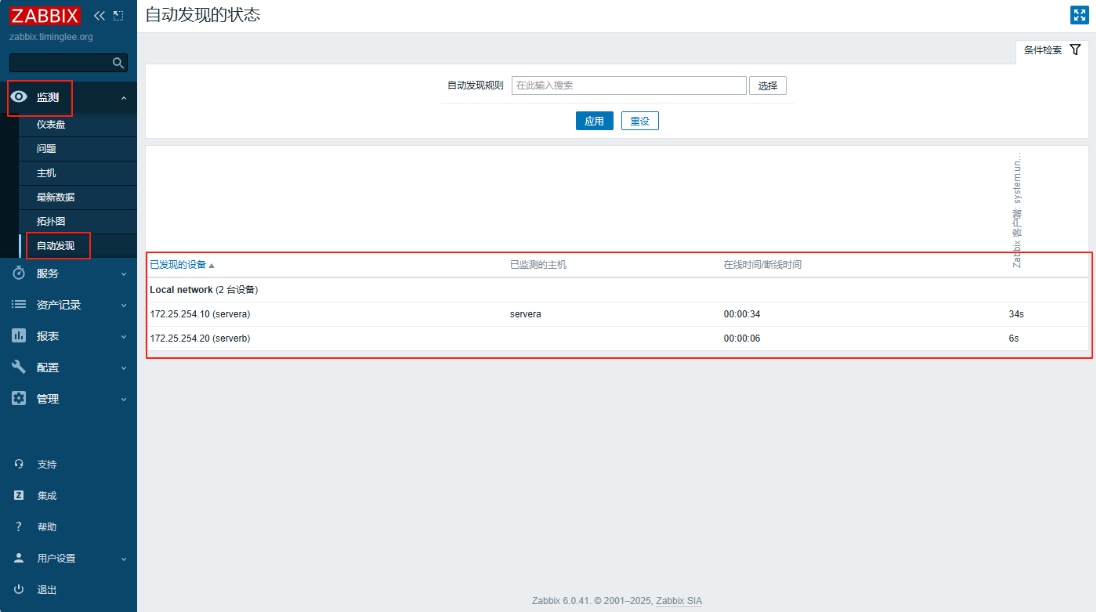Expand the 用户设置 menu chevron

(124, 559)
